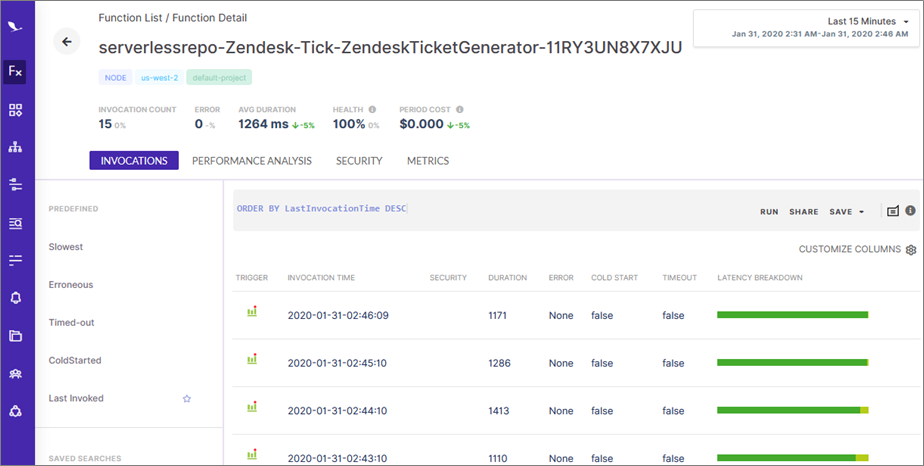Viewport: 924px width, 466px height.
Task: Select the Slowest predefined query
Action: [x=65, y=247]
